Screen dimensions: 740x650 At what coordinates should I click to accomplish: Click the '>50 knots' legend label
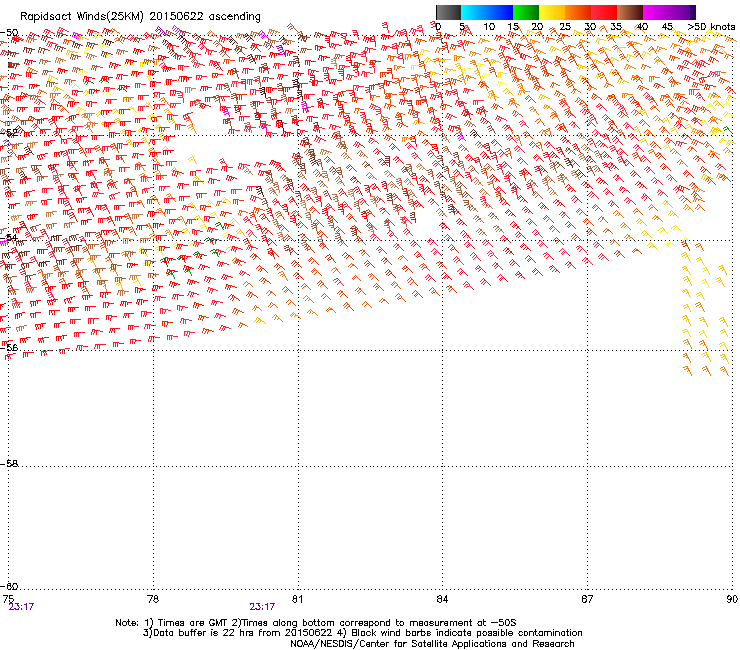click(x=711, y=27)
